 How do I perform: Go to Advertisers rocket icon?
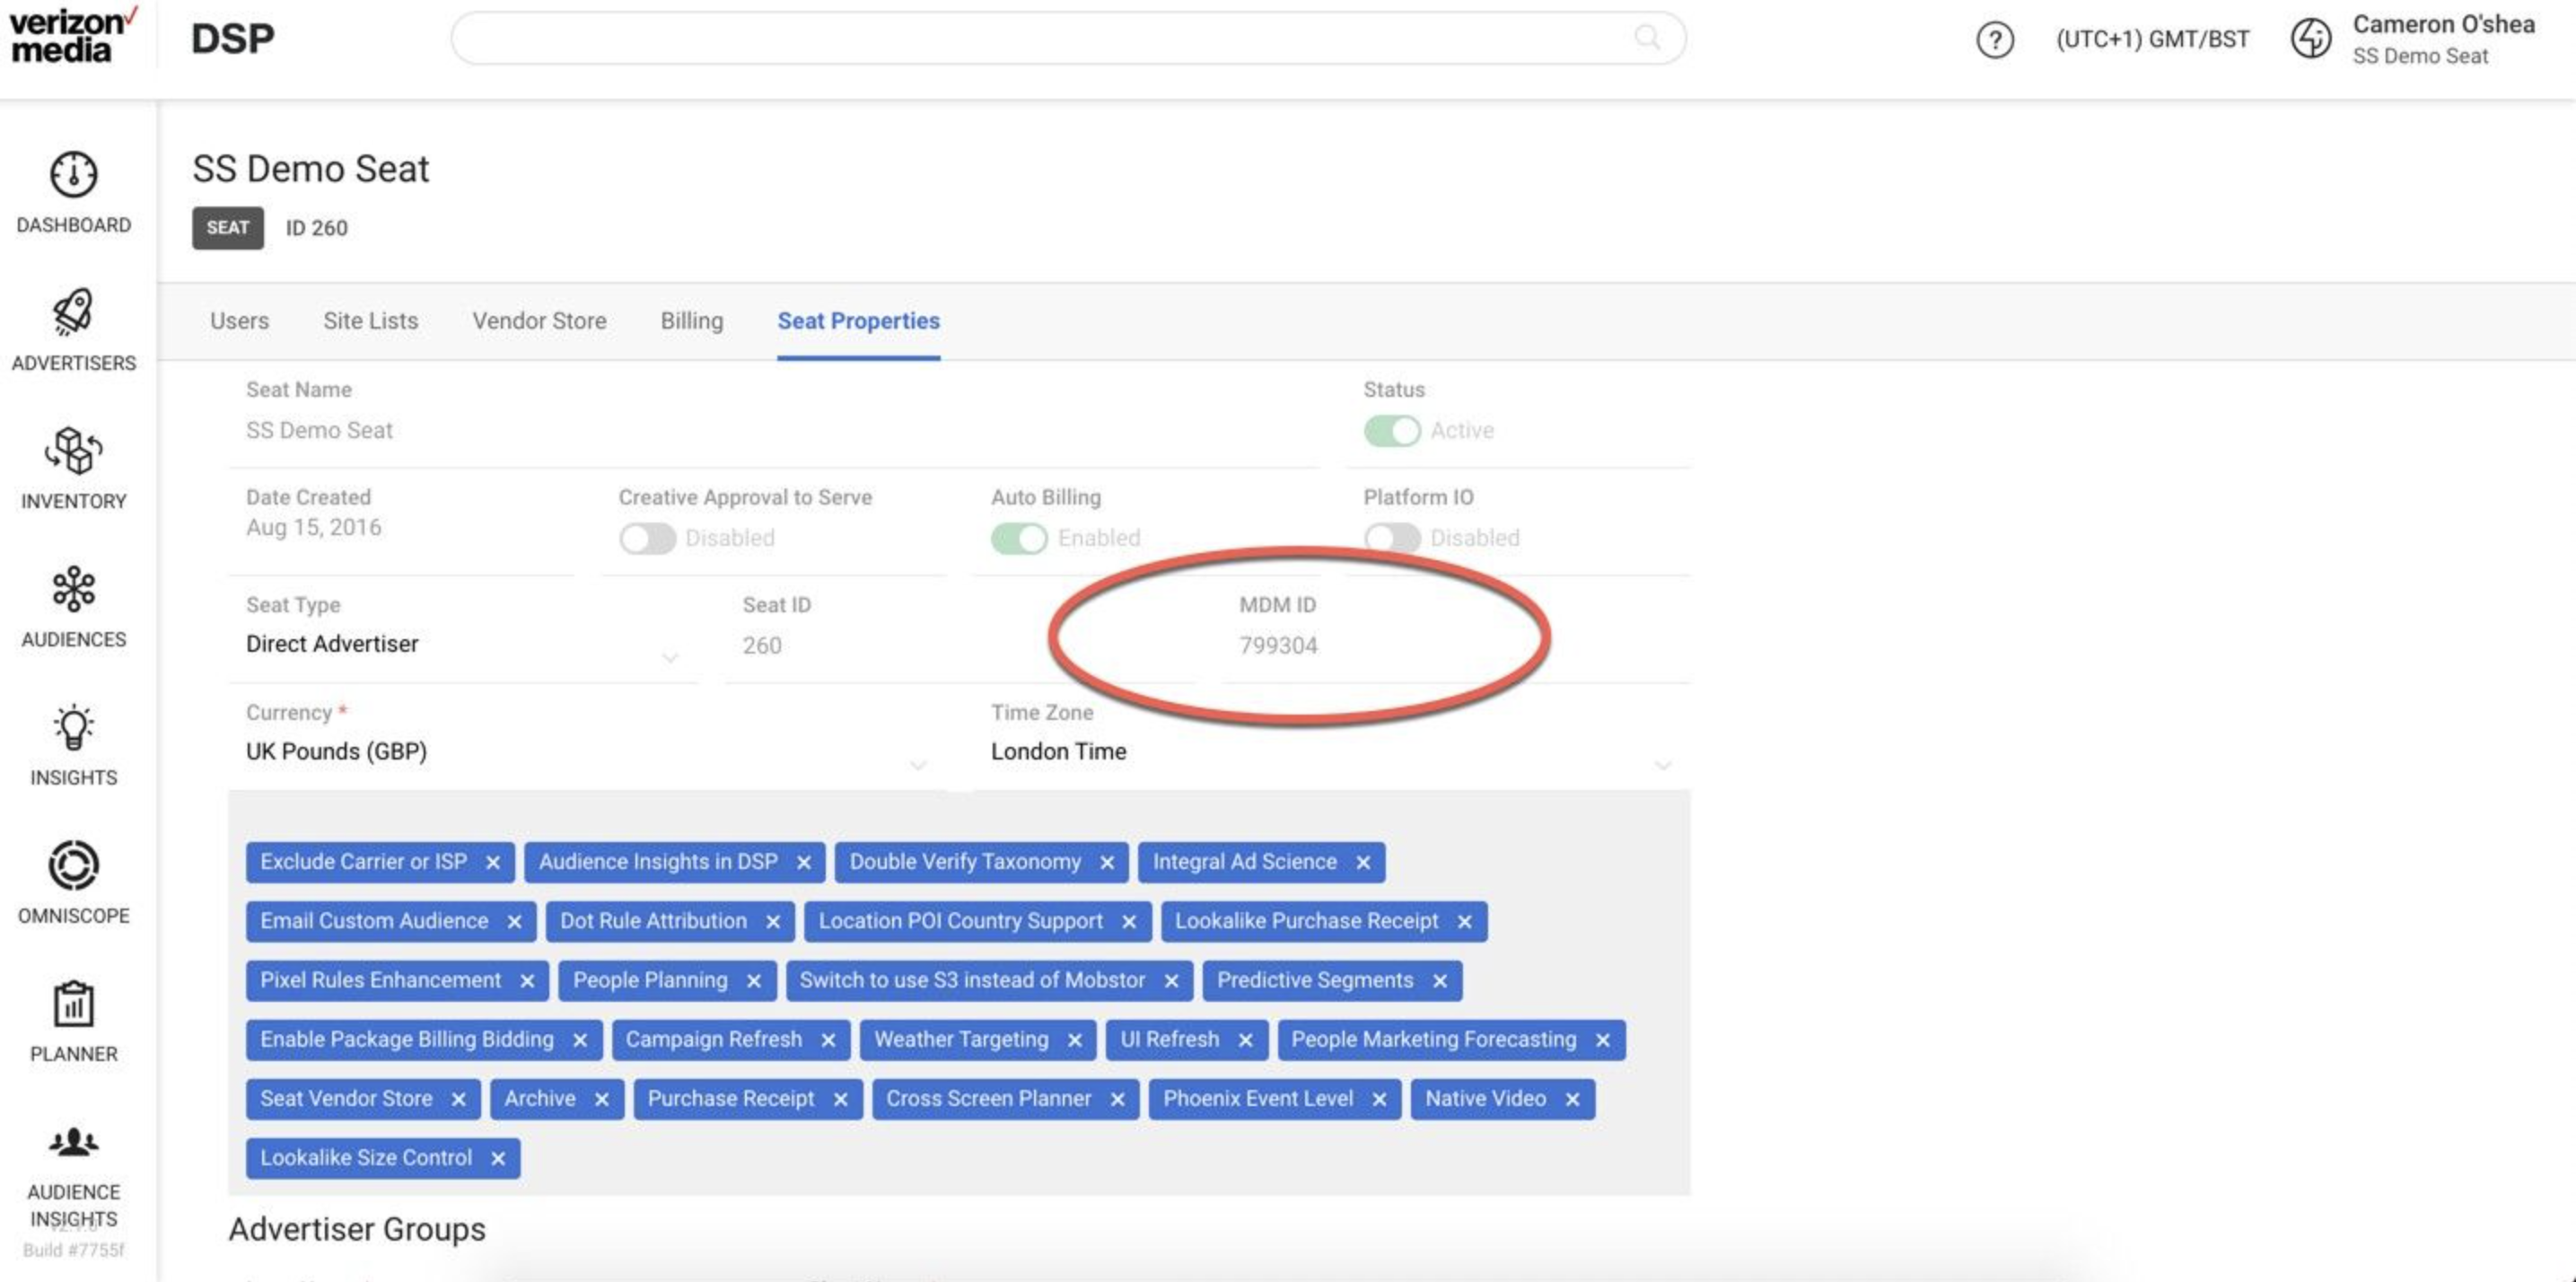click(73, 313)
